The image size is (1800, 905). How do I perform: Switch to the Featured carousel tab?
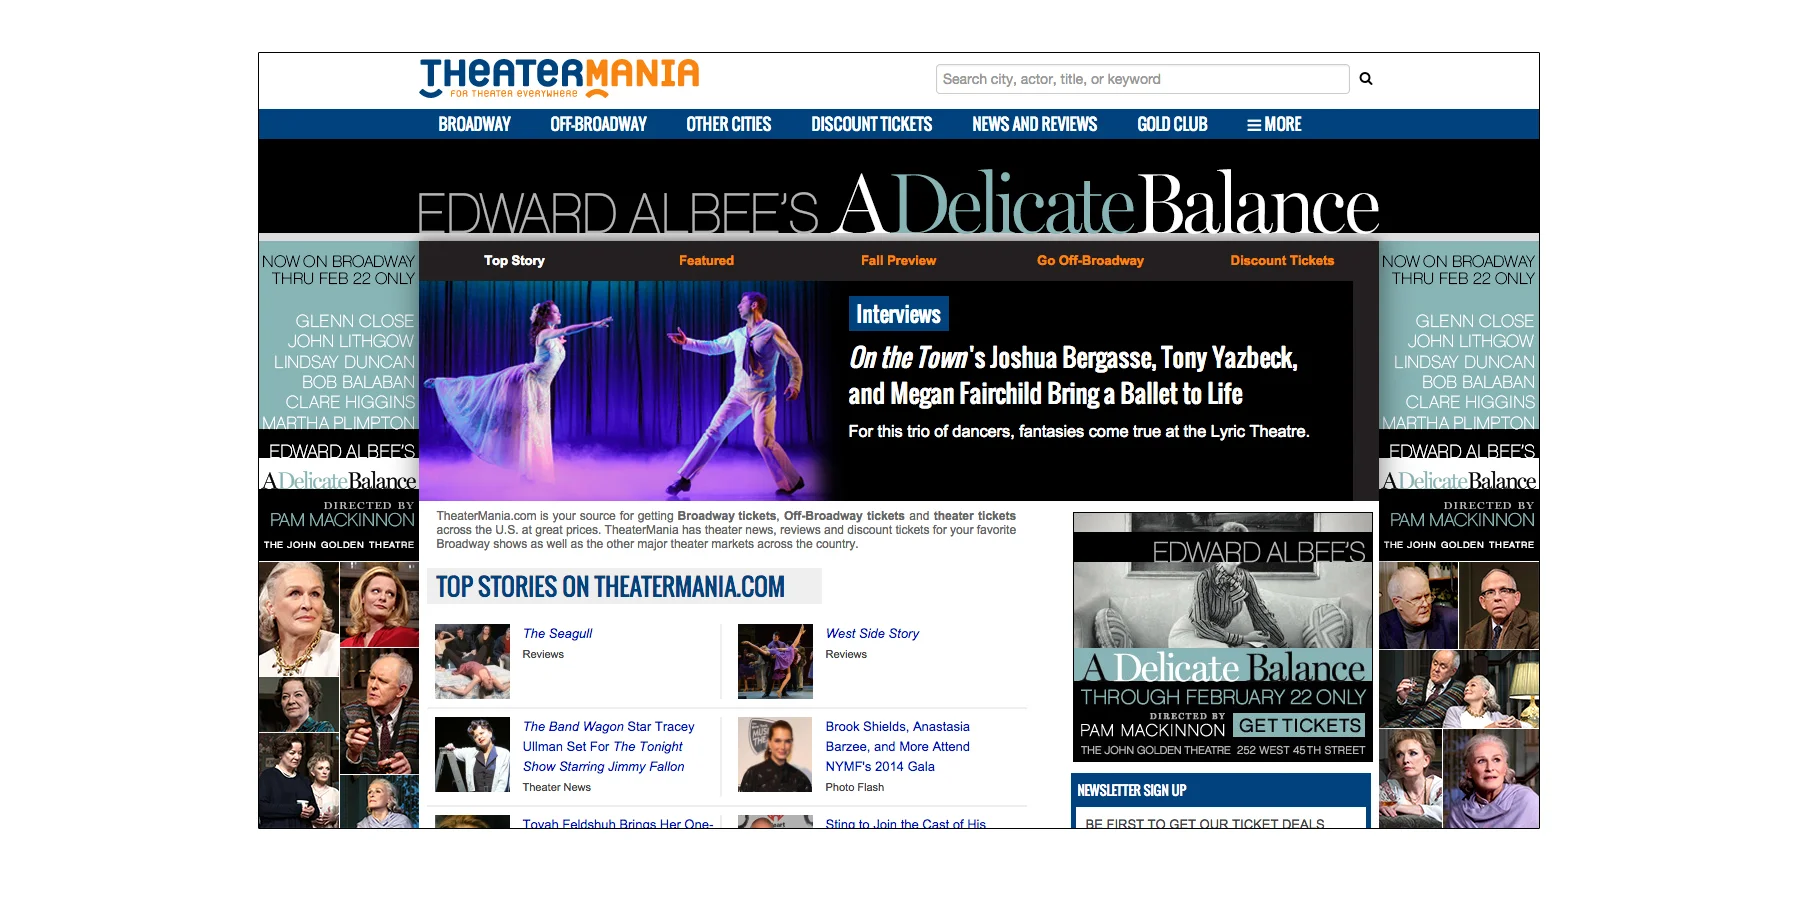706,260
